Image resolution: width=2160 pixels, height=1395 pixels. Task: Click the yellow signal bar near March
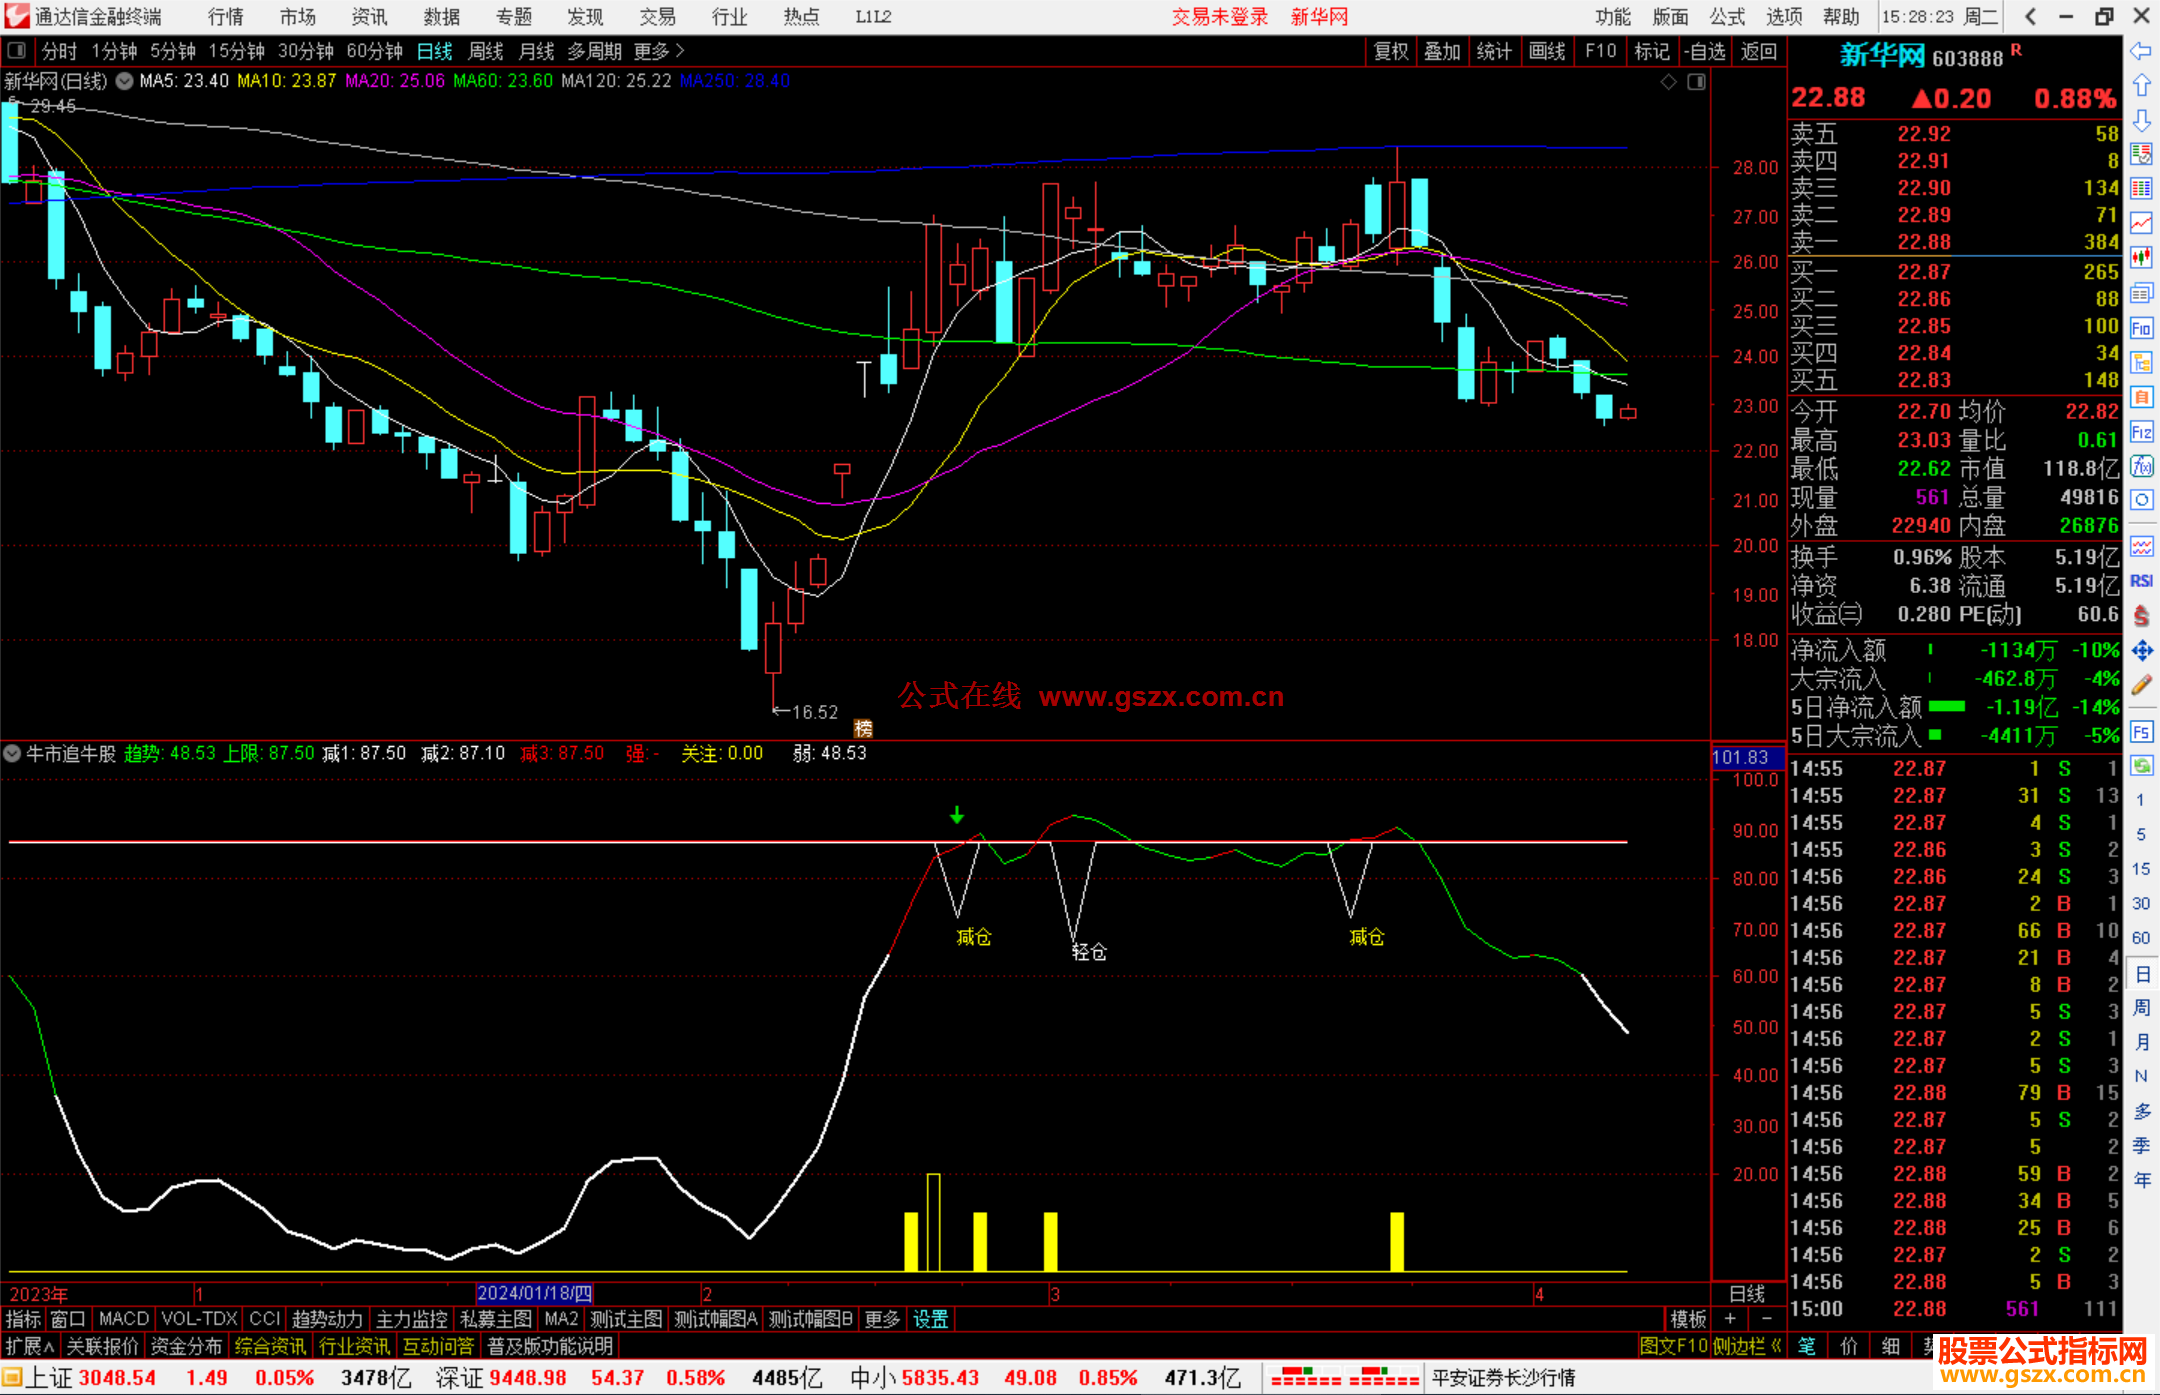(x=1050, y=1241)
